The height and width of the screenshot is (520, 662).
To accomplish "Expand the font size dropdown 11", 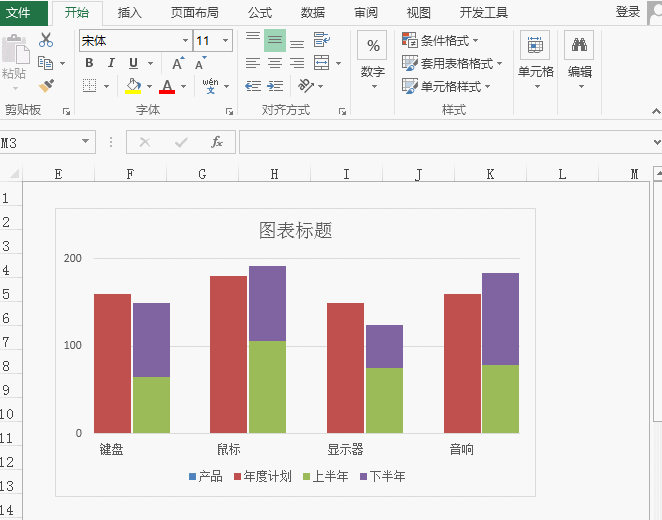I will pyautogui.click(x=225, y=41).
